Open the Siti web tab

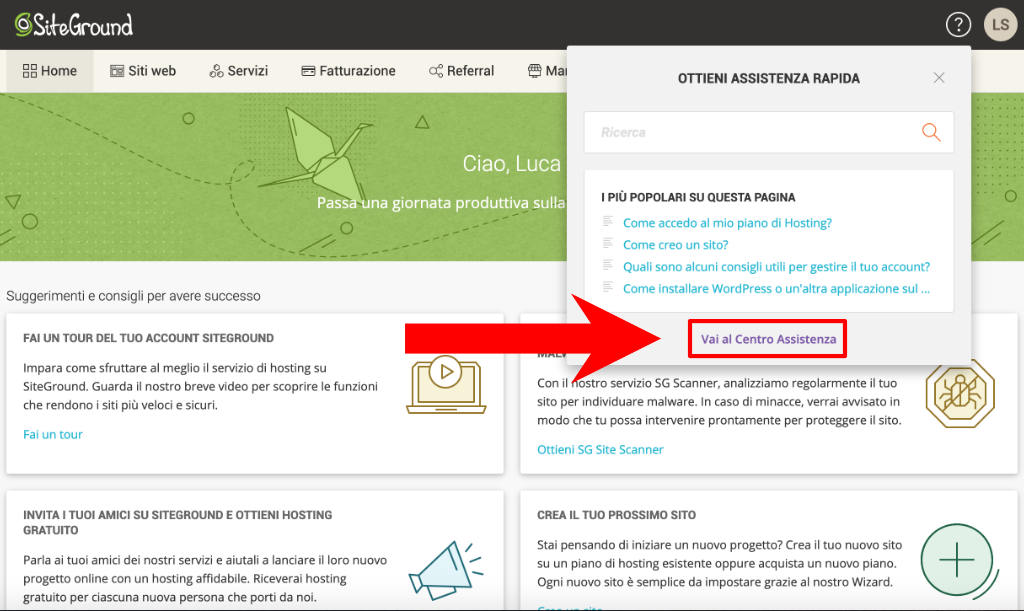pyautogui.click(x=143, y=70)
